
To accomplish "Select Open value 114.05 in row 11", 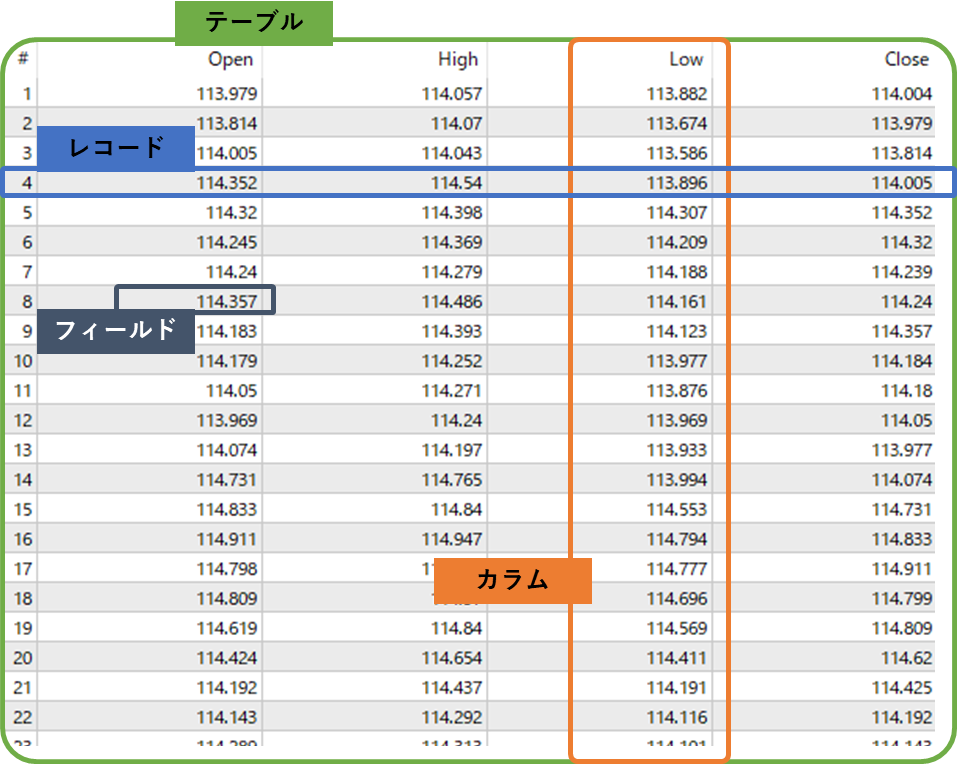I will click(x=231, y=391).
